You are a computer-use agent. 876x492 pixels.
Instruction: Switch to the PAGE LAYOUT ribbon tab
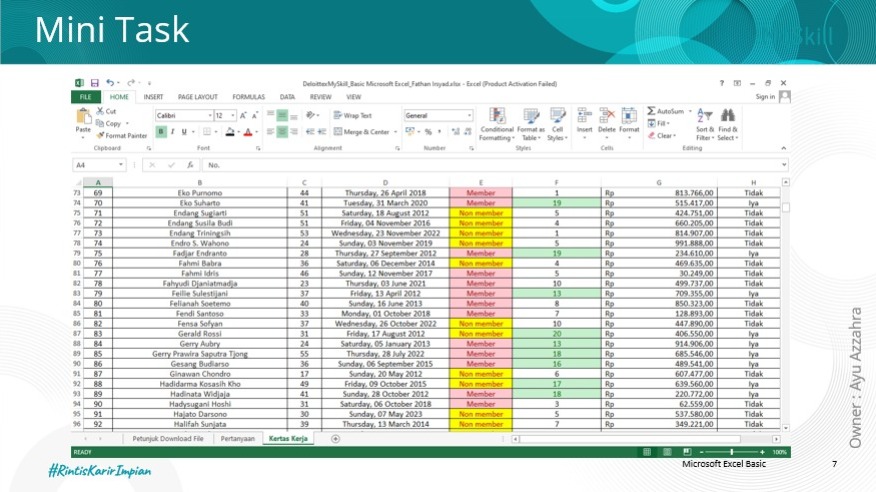click(198, 97)
